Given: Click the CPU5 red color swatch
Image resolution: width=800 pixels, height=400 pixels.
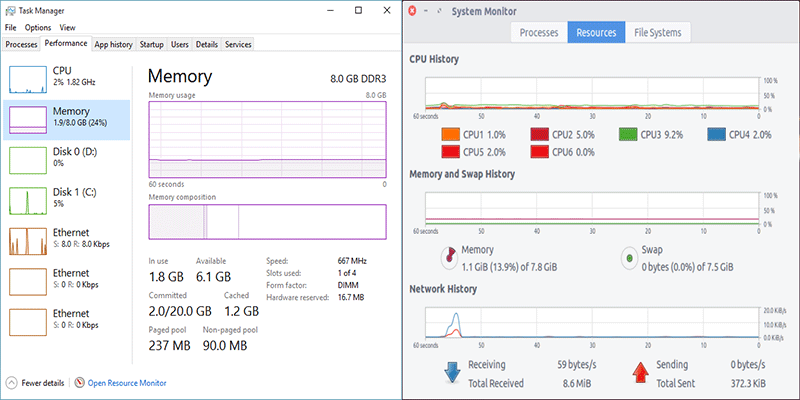Looking at the screenshot, I should [x=451, y=152].
